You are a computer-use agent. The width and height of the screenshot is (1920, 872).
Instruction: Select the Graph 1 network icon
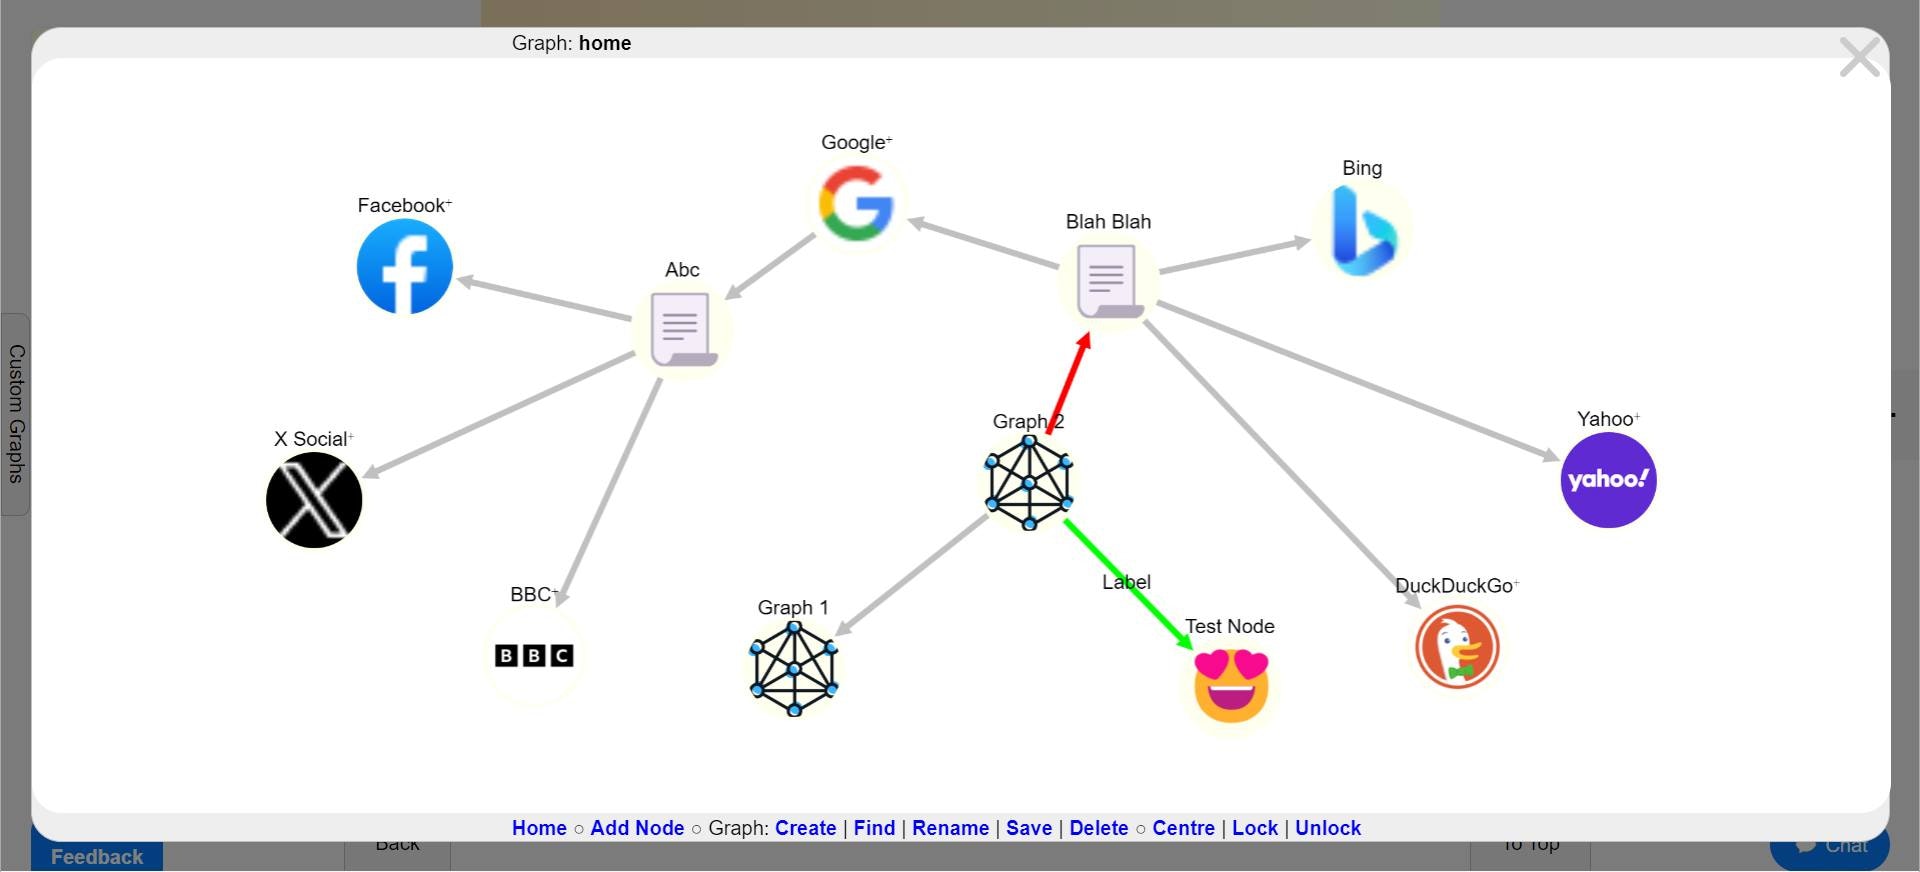pyautogui.click(x=794, y=669)
